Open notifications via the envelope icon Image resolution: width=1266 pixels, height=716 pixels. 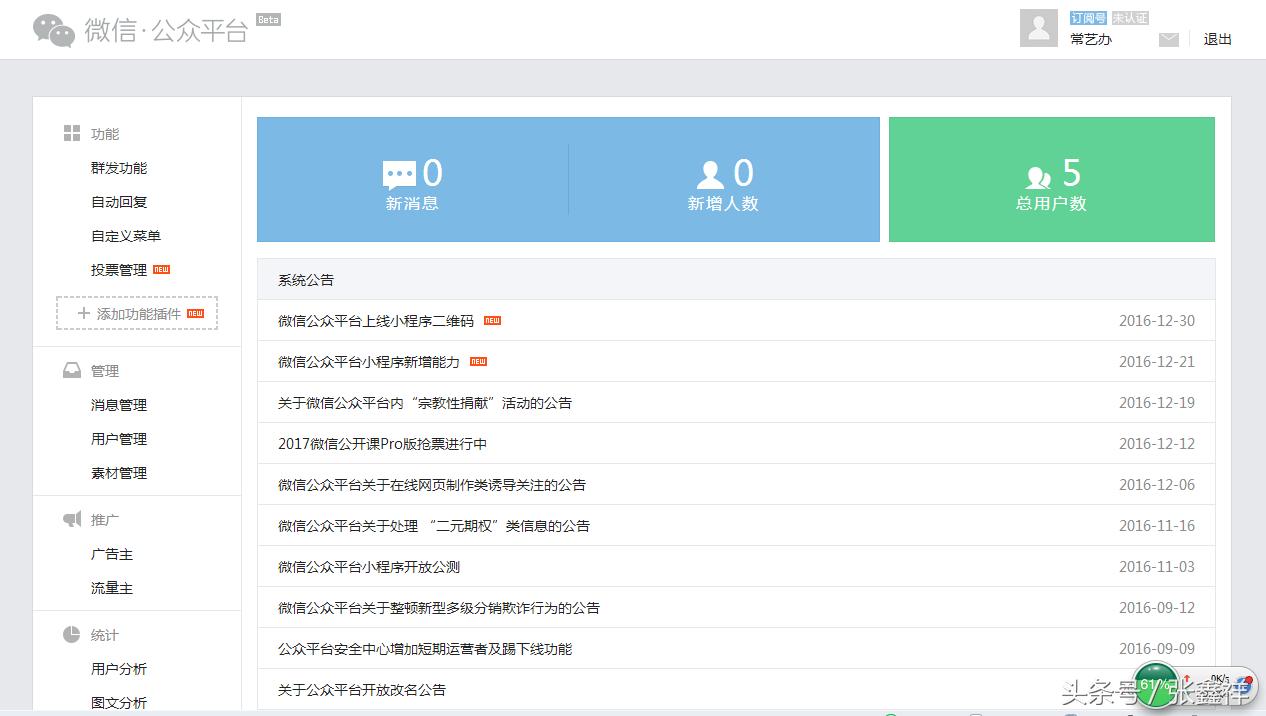1168,38
